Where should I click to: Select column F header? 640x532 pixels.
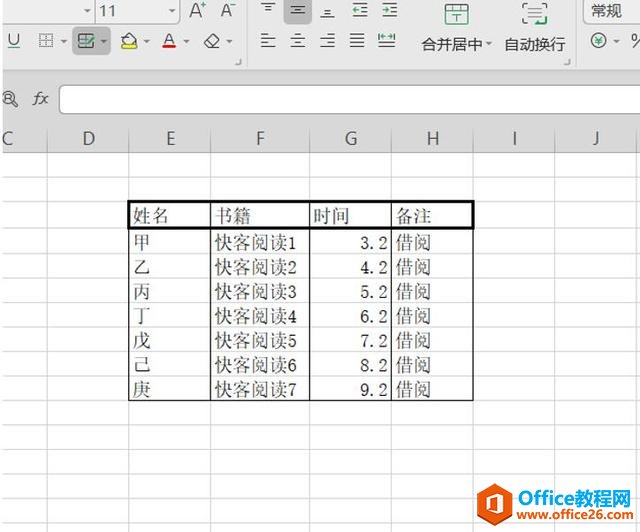[x=260, y=139]
